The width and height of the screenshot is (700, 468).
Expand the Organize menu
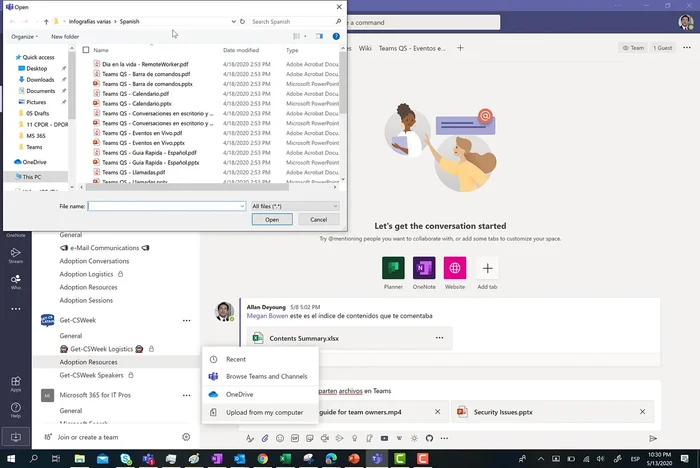(x=25, y=36)
